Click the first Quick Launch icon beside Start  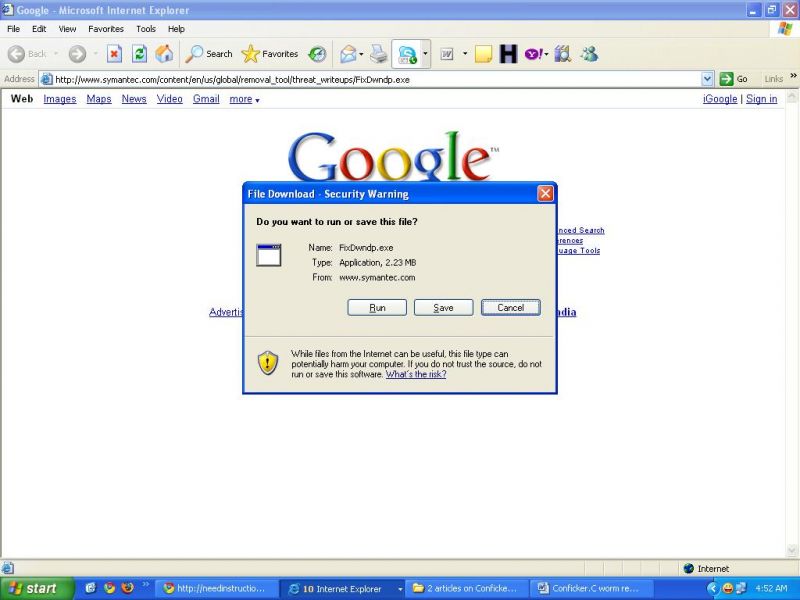(x=91, y=588)
